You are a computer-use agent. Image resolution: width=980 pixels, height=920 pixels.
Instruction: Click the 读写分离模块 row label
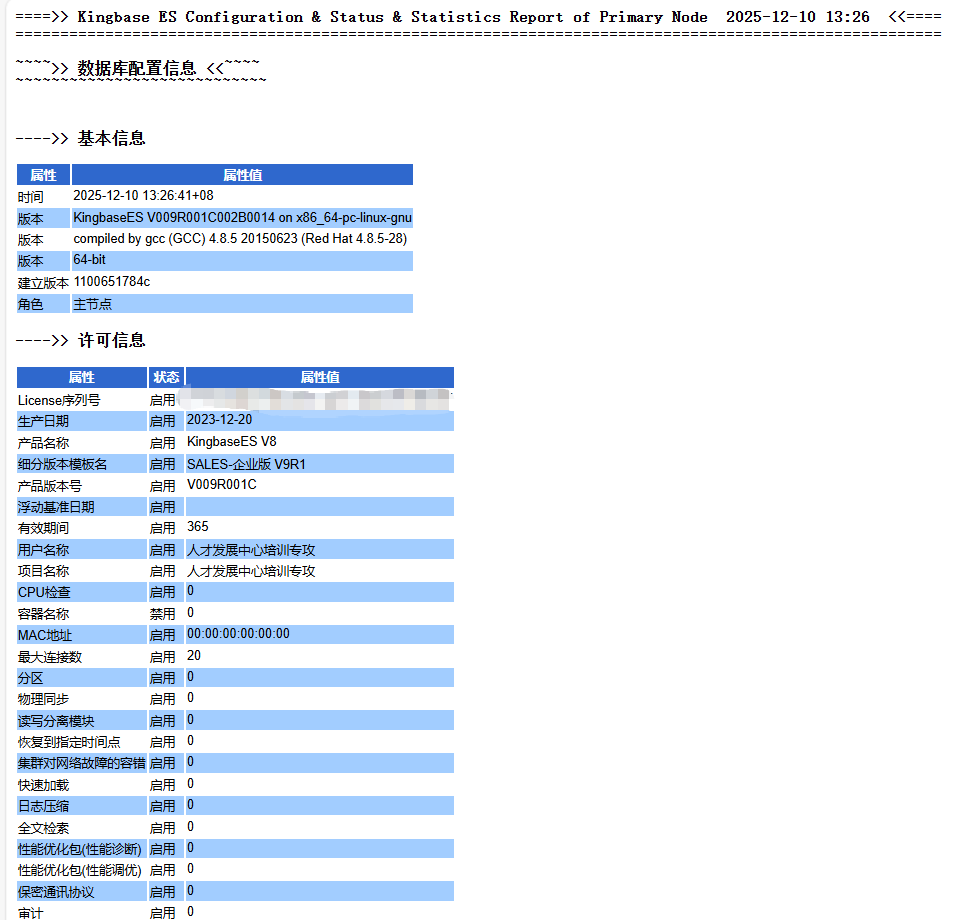pyautogui.click(x=57, y=720)
